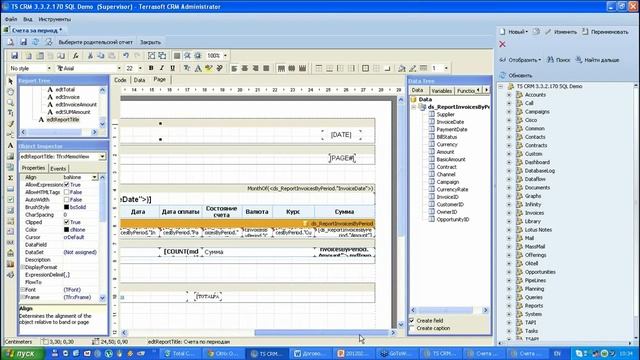This screenshot has width=640, height=360.
Task: Toggle underline formatting
Action: (x=172, y=68)
